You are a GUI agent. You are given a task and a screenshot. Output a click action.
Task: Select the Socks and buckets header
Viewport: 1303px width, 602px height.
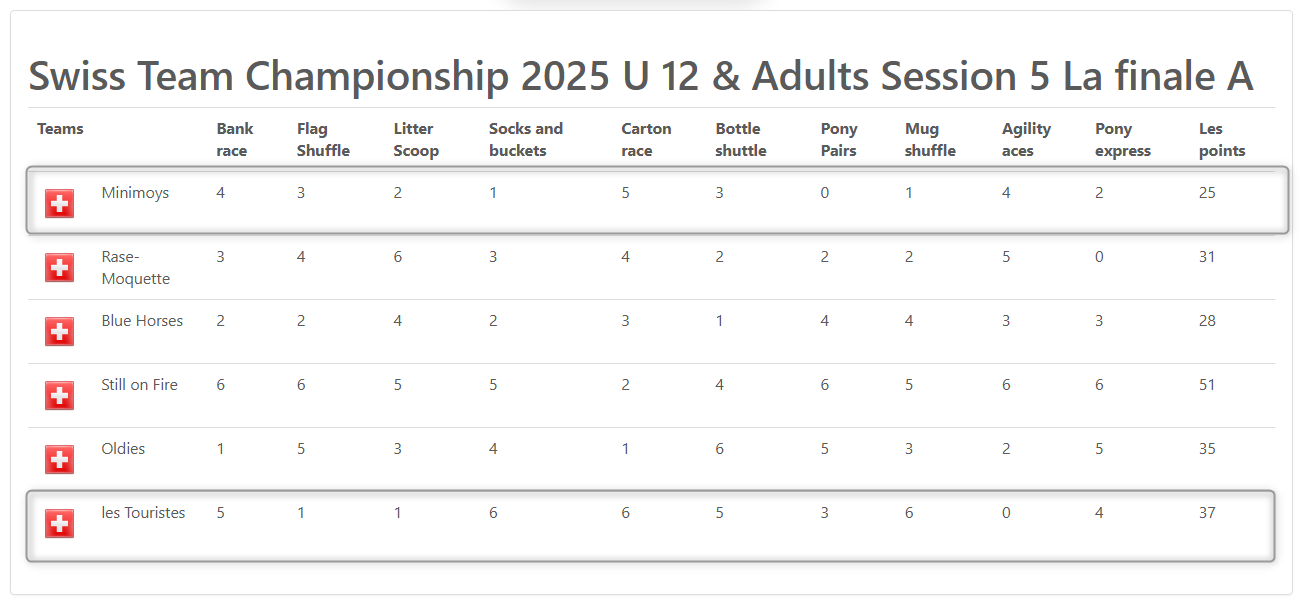526,140
